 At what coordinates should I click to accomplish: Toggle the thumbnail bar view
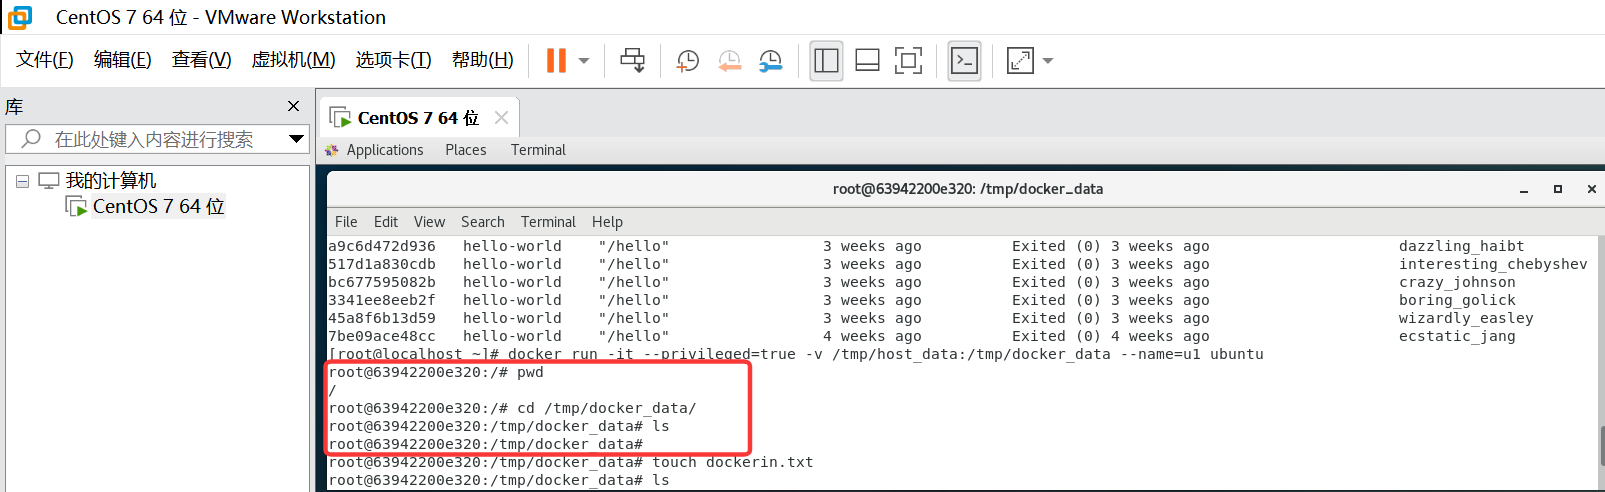coord(867,61)
